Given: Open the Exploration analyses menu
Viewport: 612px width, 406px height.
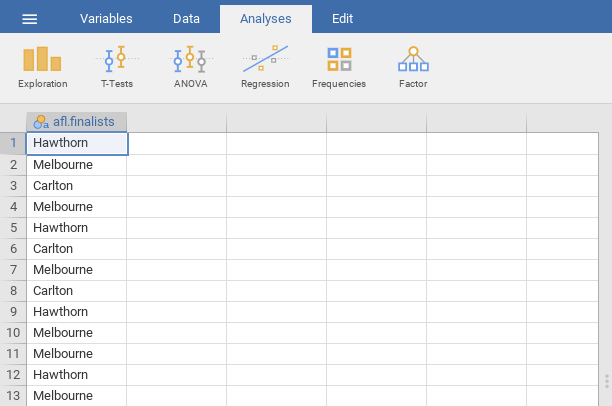Looking at the screenshot, I should click(x=43, y=67).
